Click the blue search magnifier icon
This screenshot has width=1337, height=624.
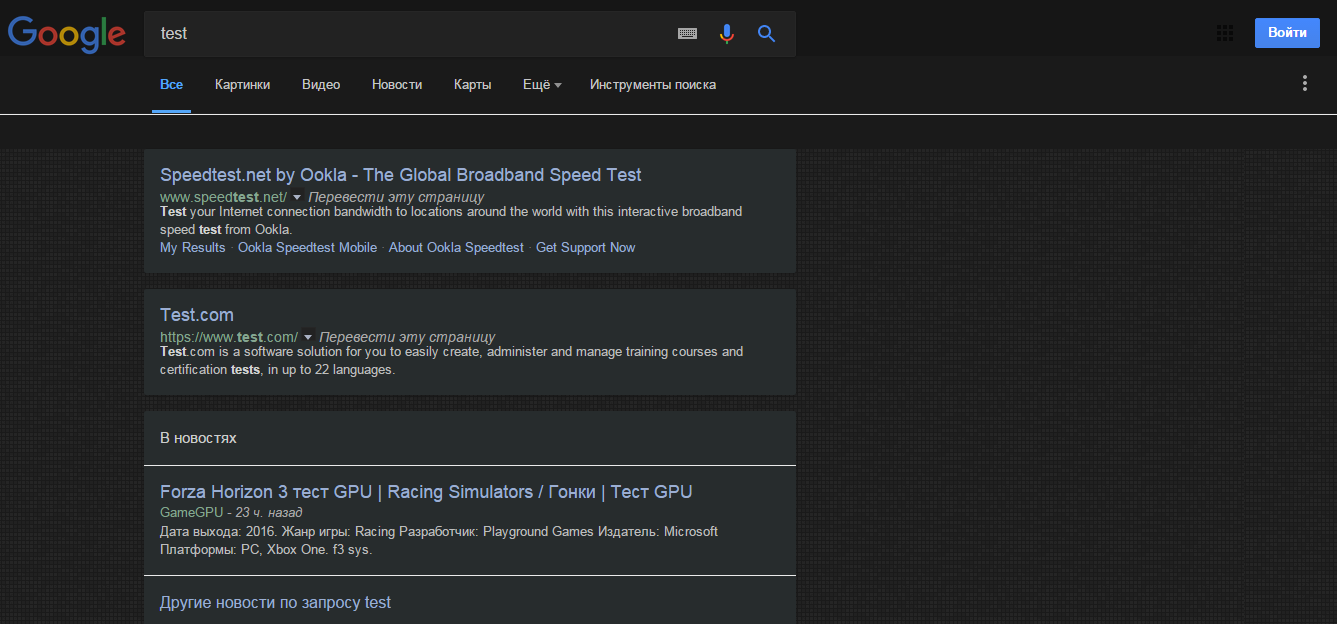[x=767, y=33]
